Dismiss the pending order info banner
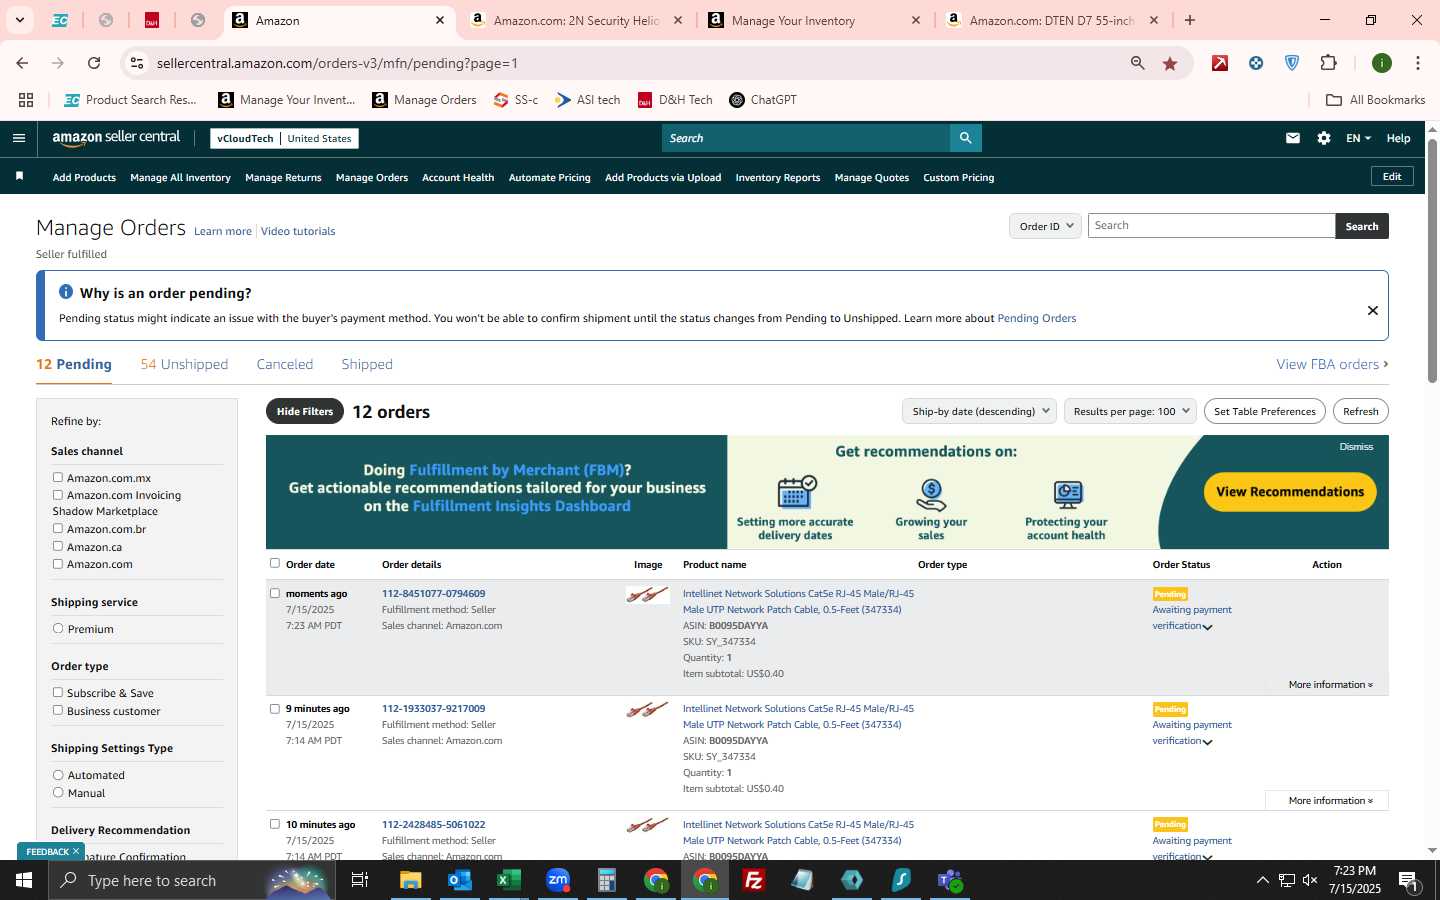 [1372, 310]
